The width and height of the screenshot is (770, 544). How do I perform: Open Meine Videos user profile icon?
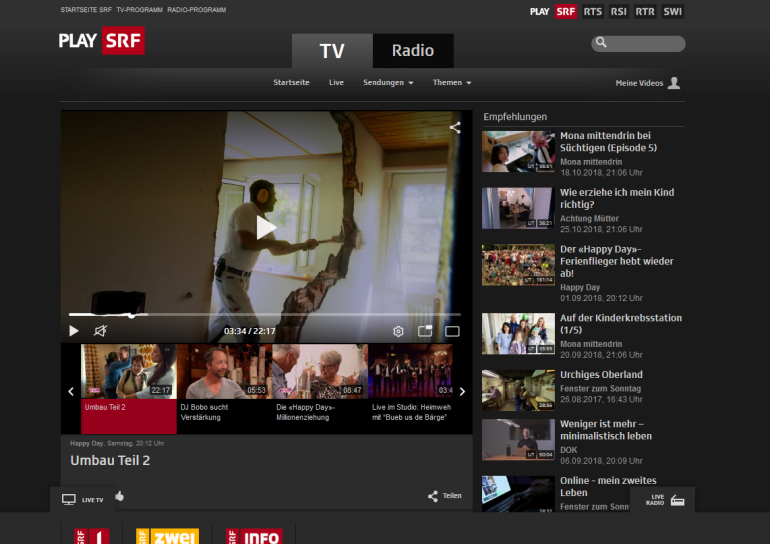point(674,83)
